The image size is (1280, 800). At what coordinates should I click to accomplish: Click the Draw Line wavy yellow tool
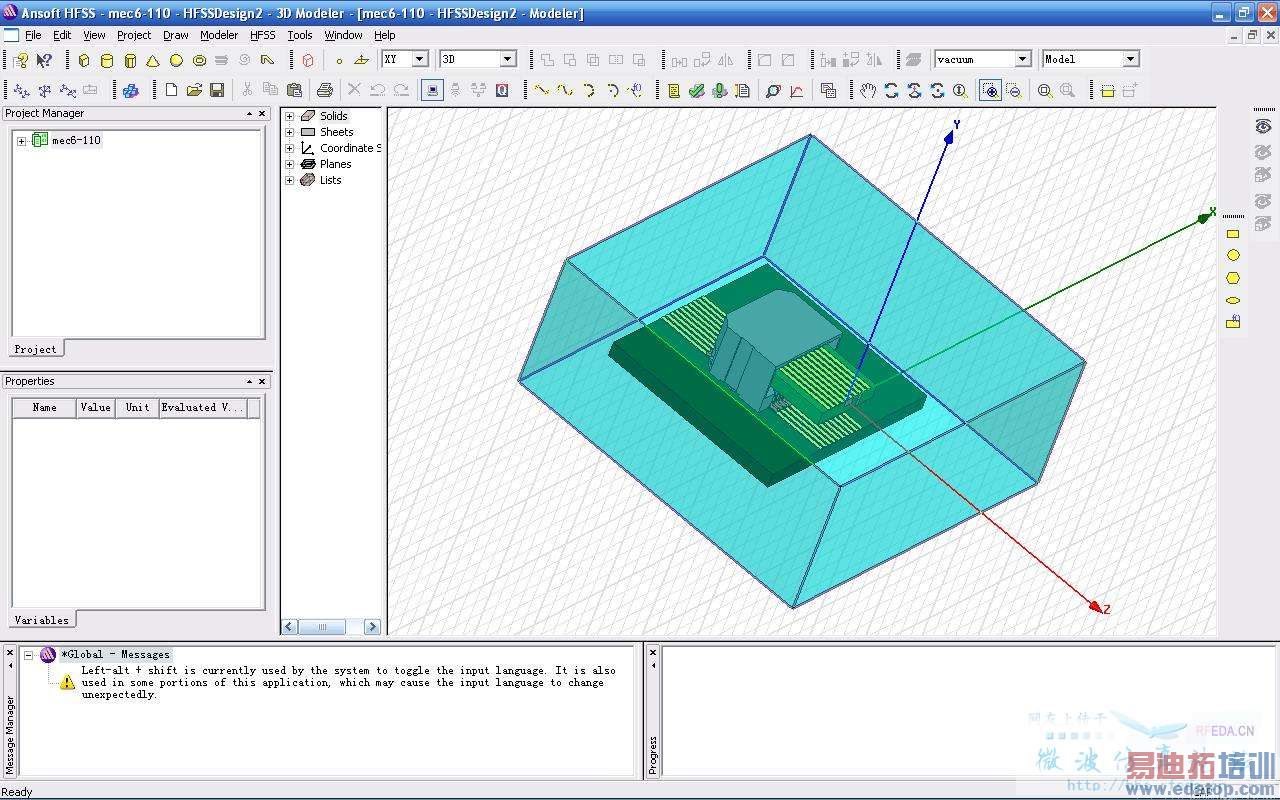[542, 90]
